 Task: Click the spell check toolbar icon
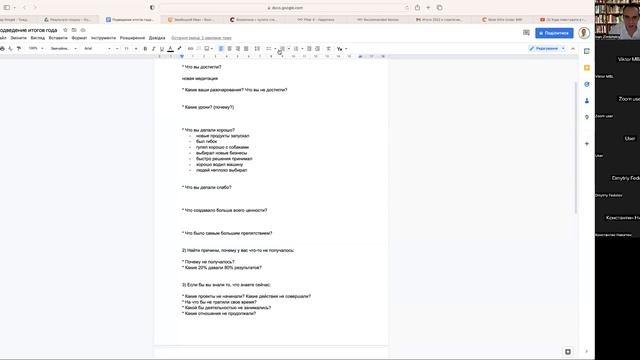pos(11,49)
